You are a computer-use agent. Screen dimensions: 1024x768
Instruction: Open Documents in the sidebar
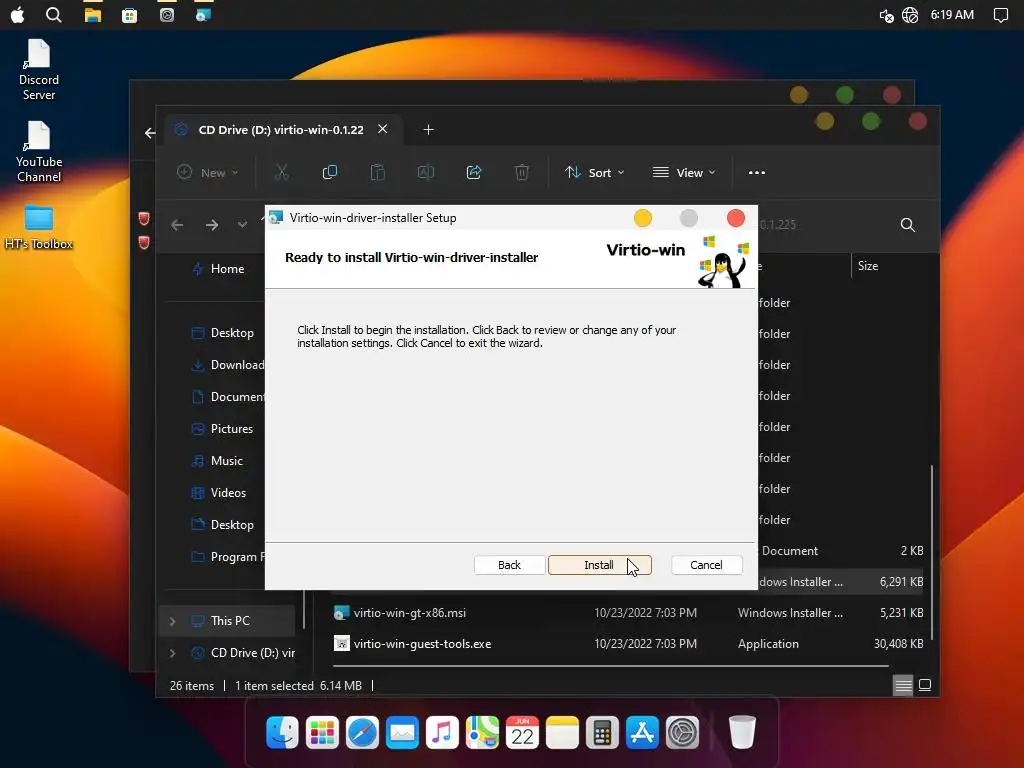pos(227,396)
